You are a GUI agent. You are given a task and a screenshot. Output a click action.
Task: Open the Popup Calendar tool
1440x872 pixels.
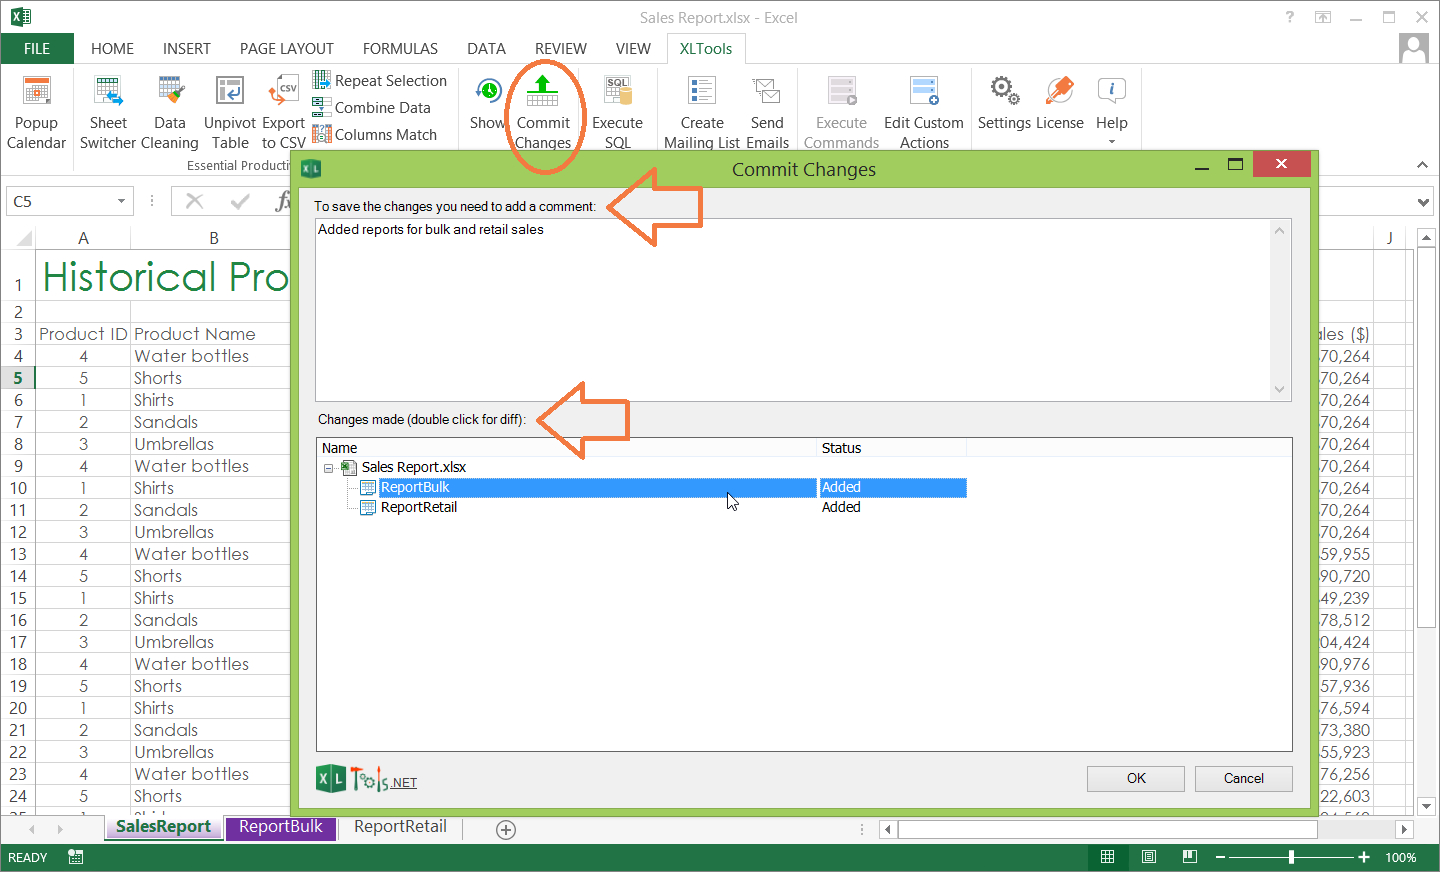click(36, 112)
